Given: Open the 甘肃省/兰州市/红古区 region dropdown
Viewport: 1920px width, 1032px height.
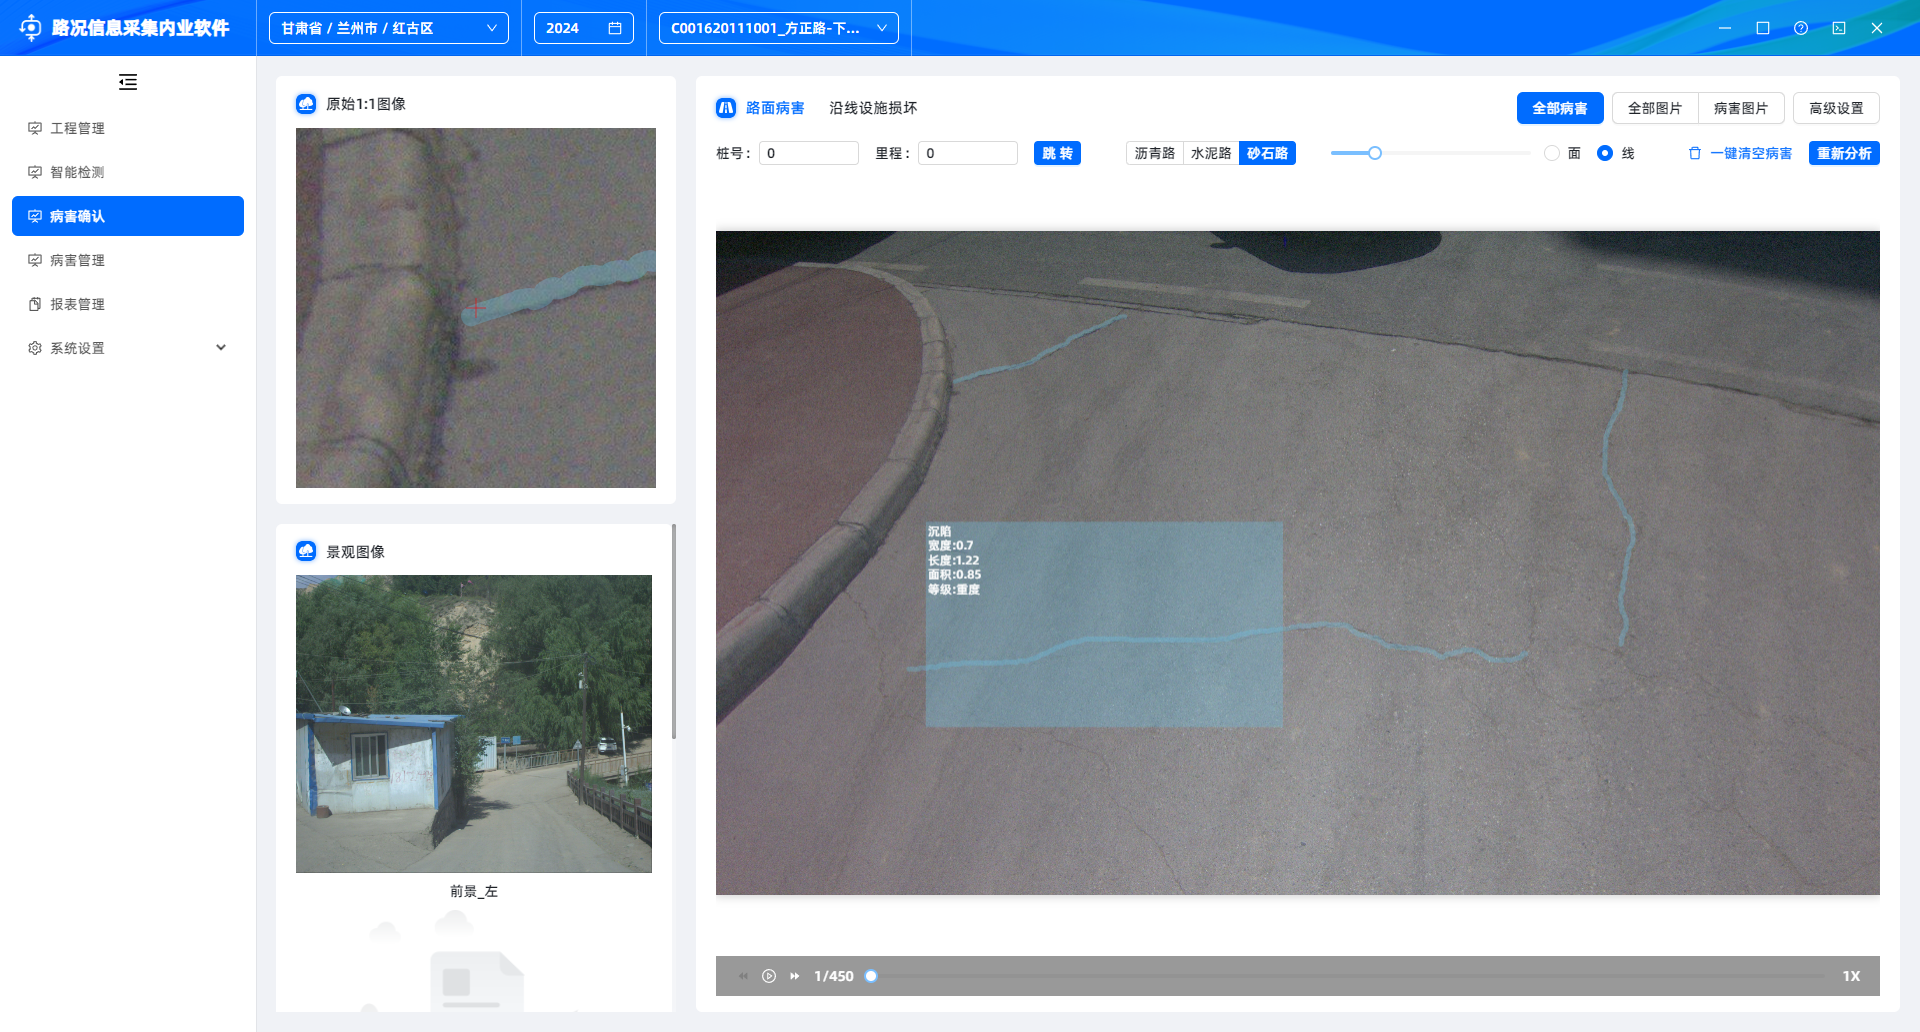Looking at the screenshot, I should (388, 28).
